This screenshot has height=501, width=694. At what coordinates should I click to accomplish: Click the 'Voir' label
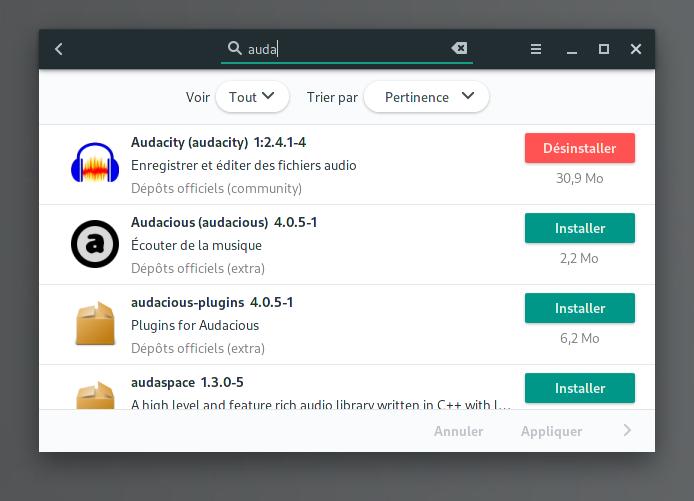coord(198,97)
